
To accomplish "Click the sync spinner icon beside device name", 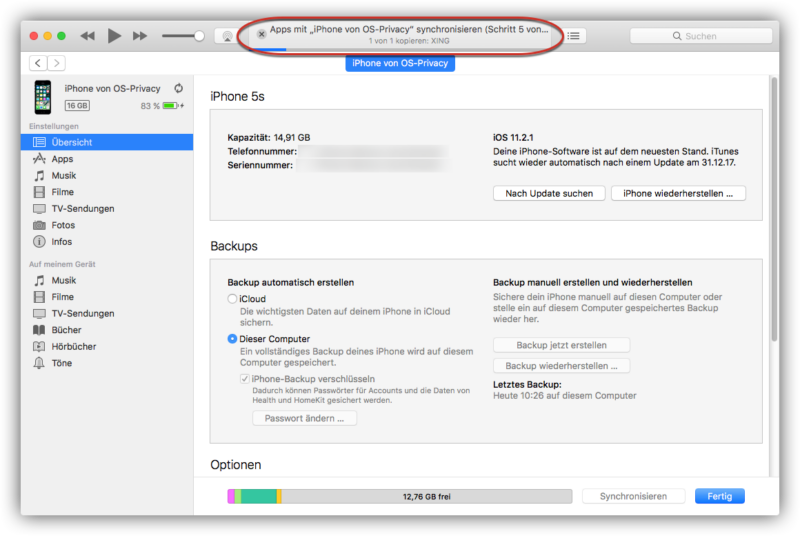I will tap(179, 88).
